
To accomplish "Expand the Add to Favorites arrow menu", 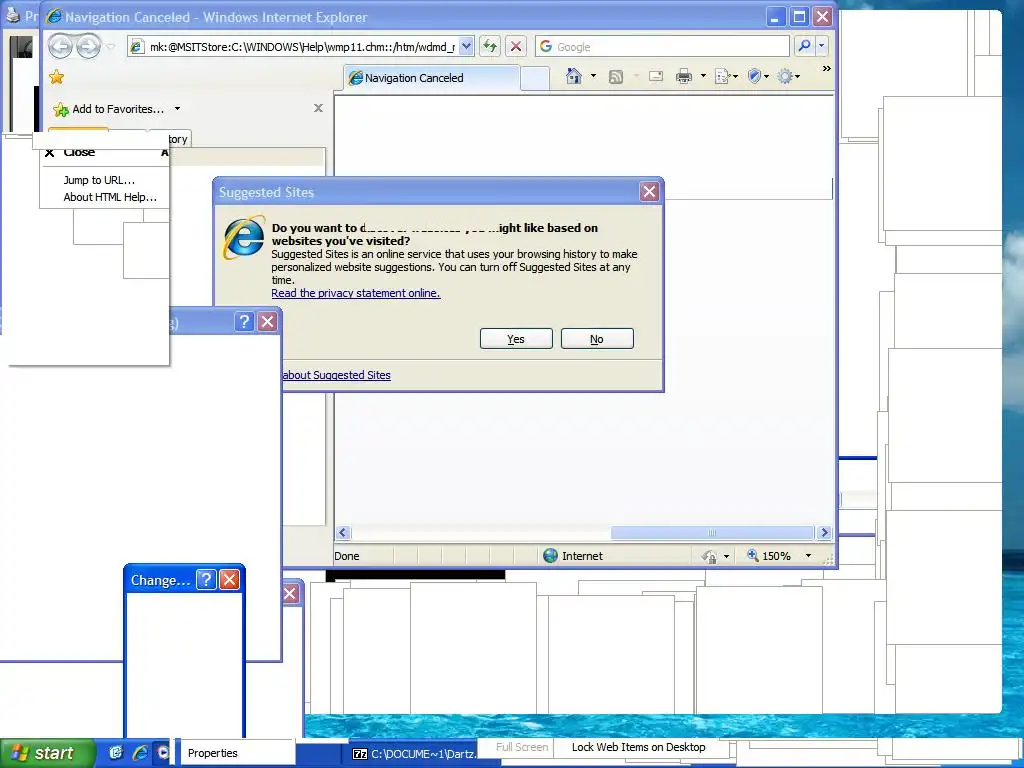I will coord(177,109).
